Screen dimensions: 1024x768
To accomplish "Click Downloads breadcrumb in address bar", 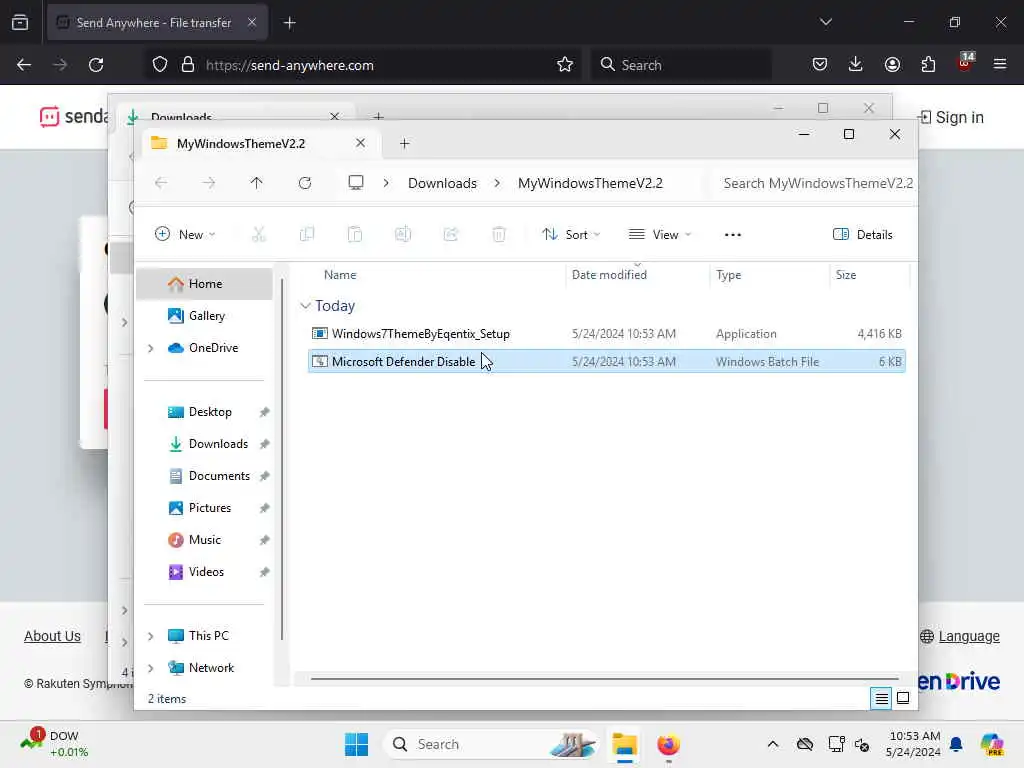I will 442,184.
